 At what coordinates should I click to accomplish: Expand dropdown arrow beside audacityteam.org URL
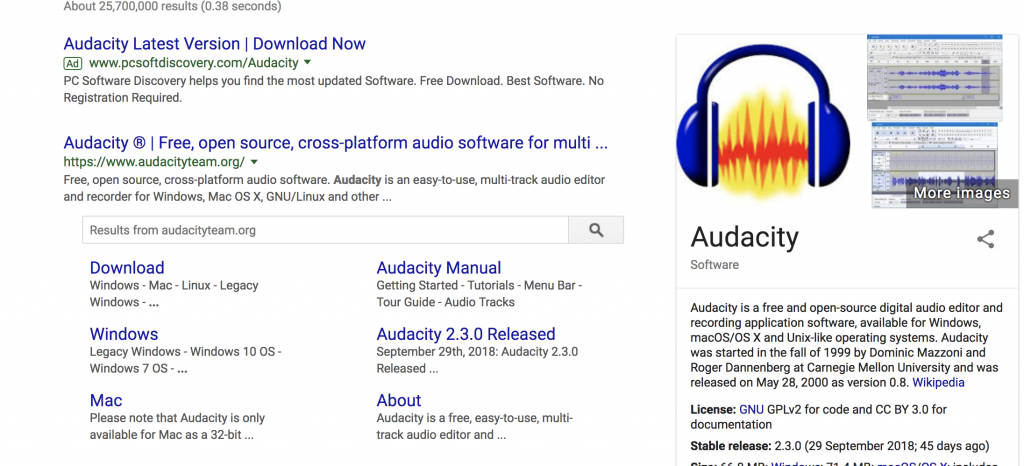coord(254,162)
